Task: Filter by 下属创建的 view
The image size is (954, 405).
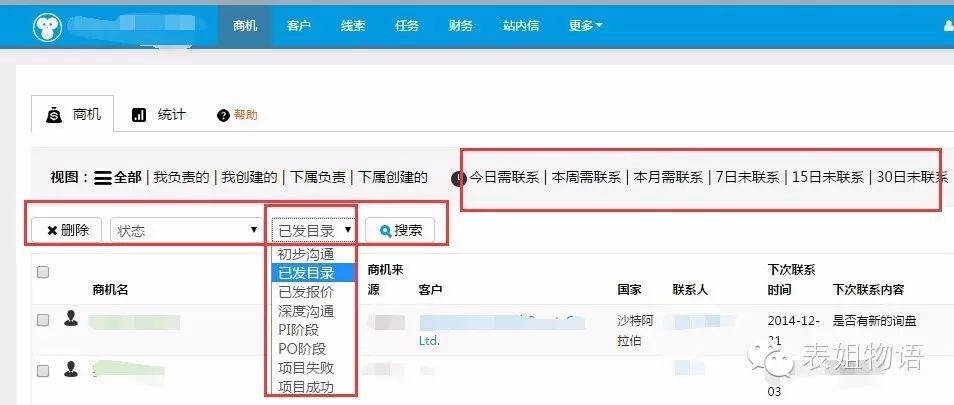Action: [392, 178]
